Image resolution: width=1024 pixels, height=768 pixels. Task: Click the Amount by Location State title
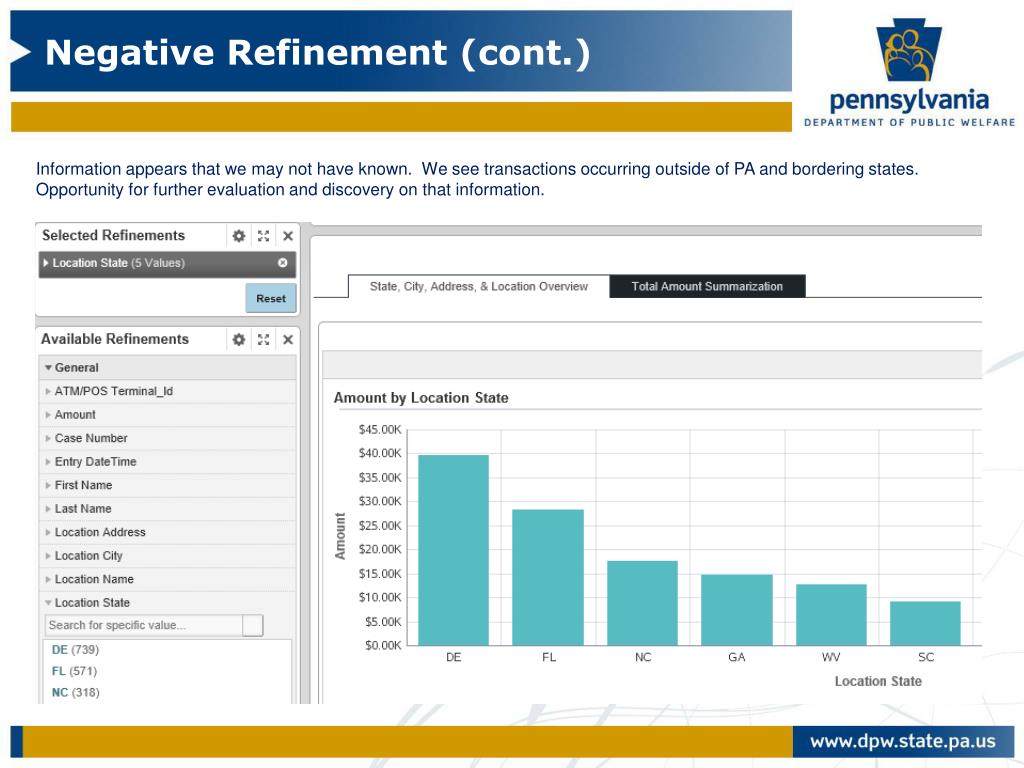click(421, 398)
